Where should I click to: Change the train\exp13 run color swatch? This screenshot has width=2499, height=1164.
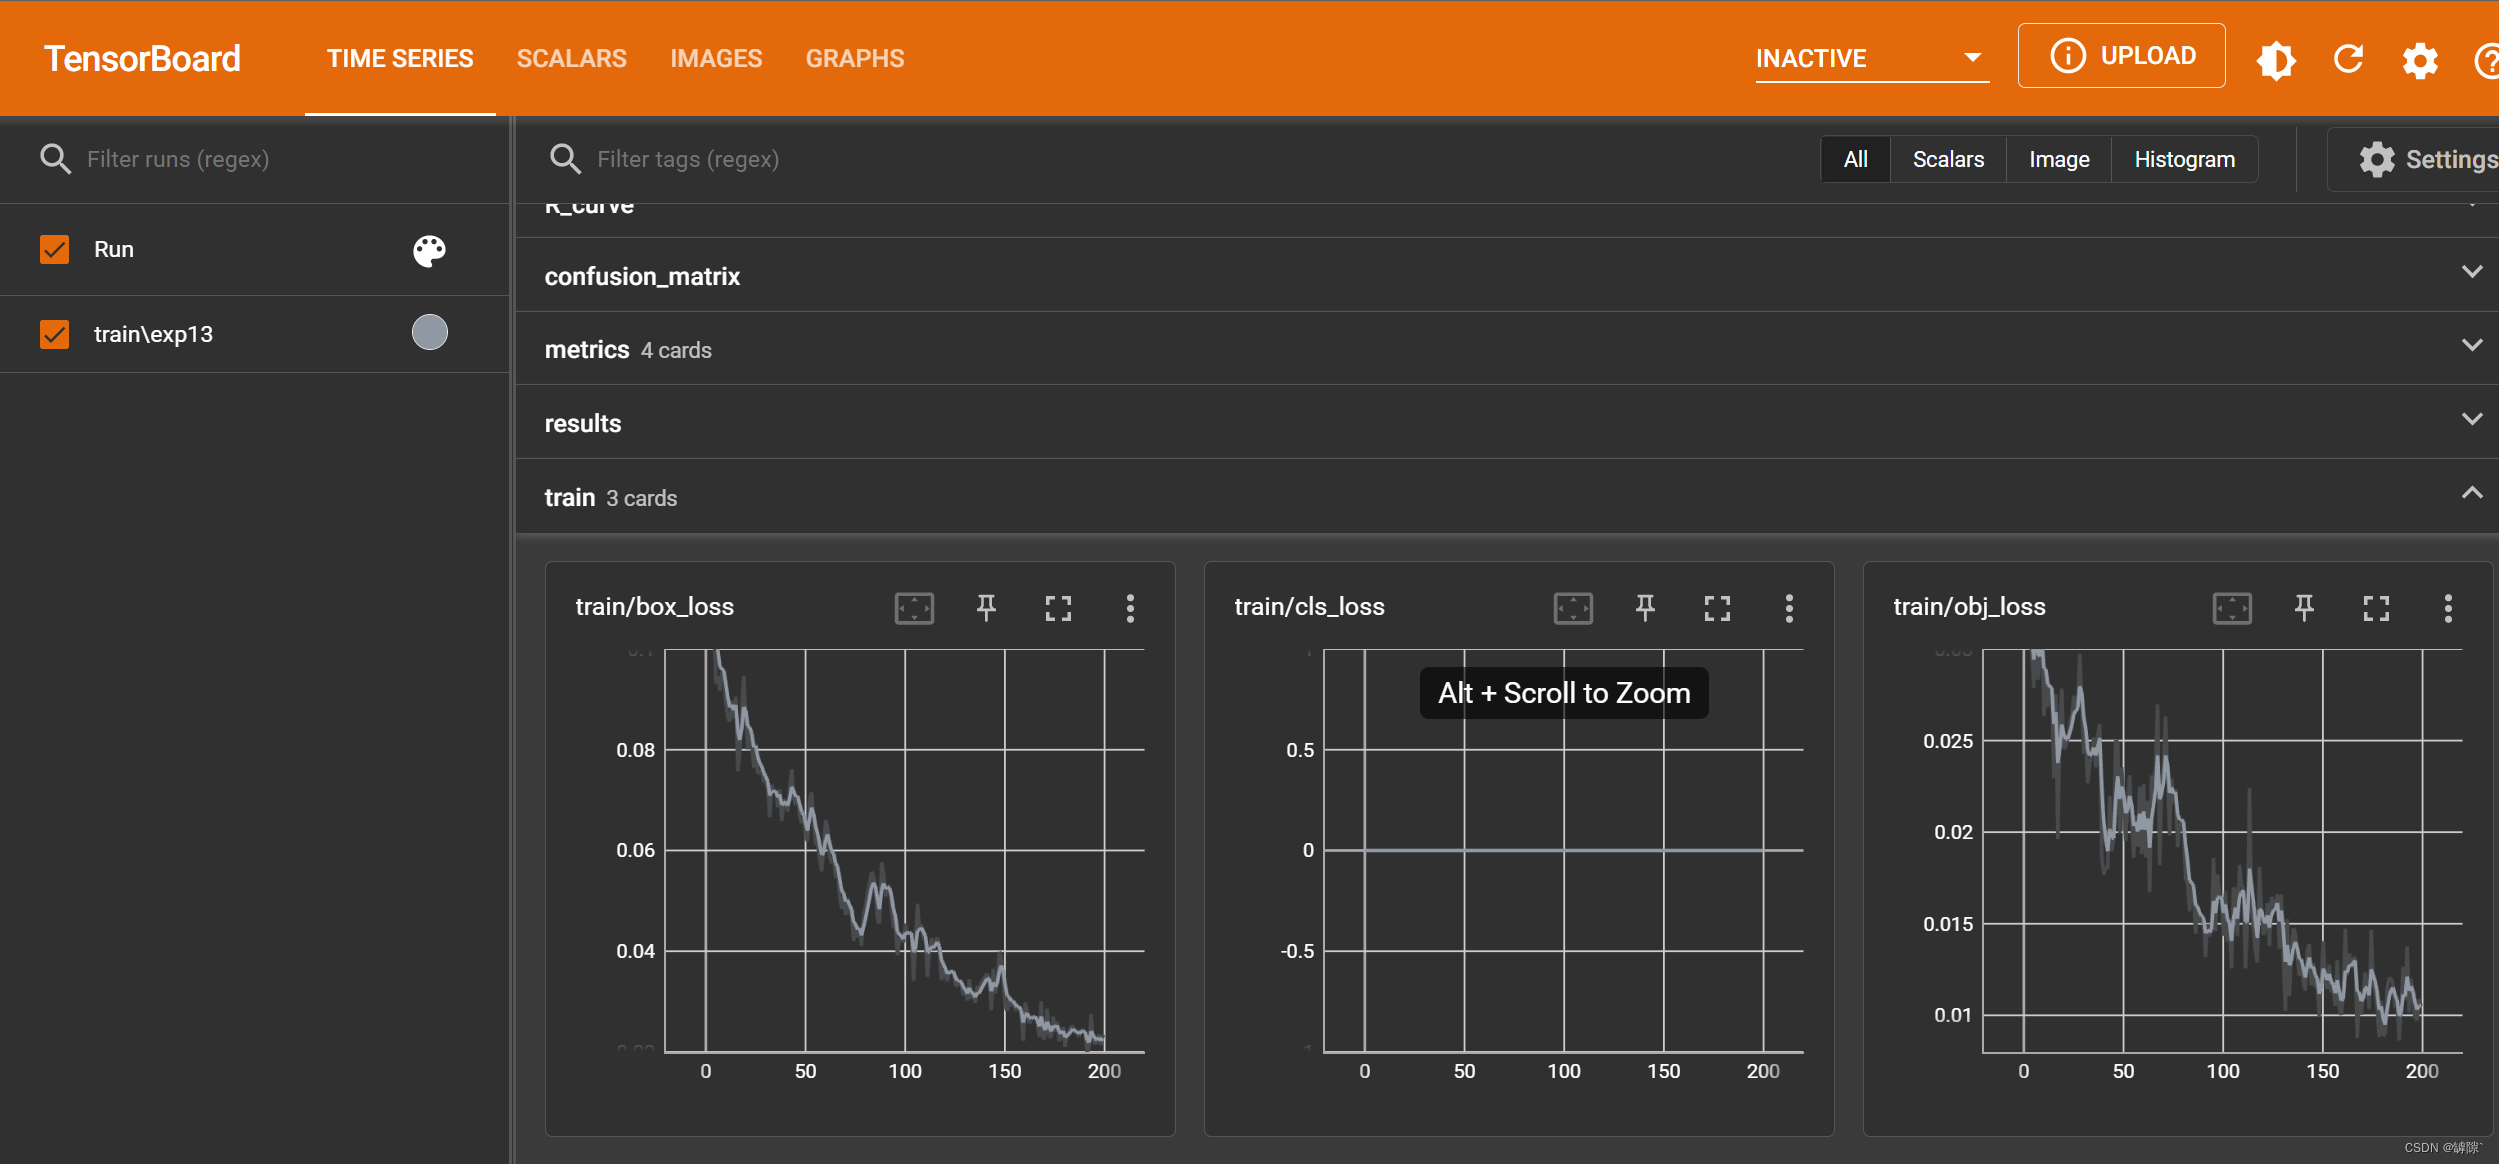pos(430,332)
